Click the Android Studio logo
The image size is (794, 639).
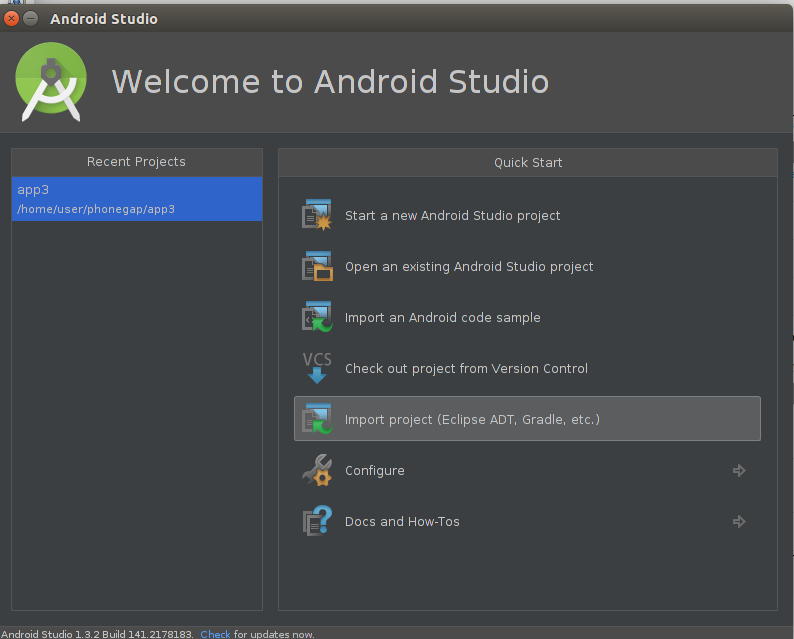[51, 80]
